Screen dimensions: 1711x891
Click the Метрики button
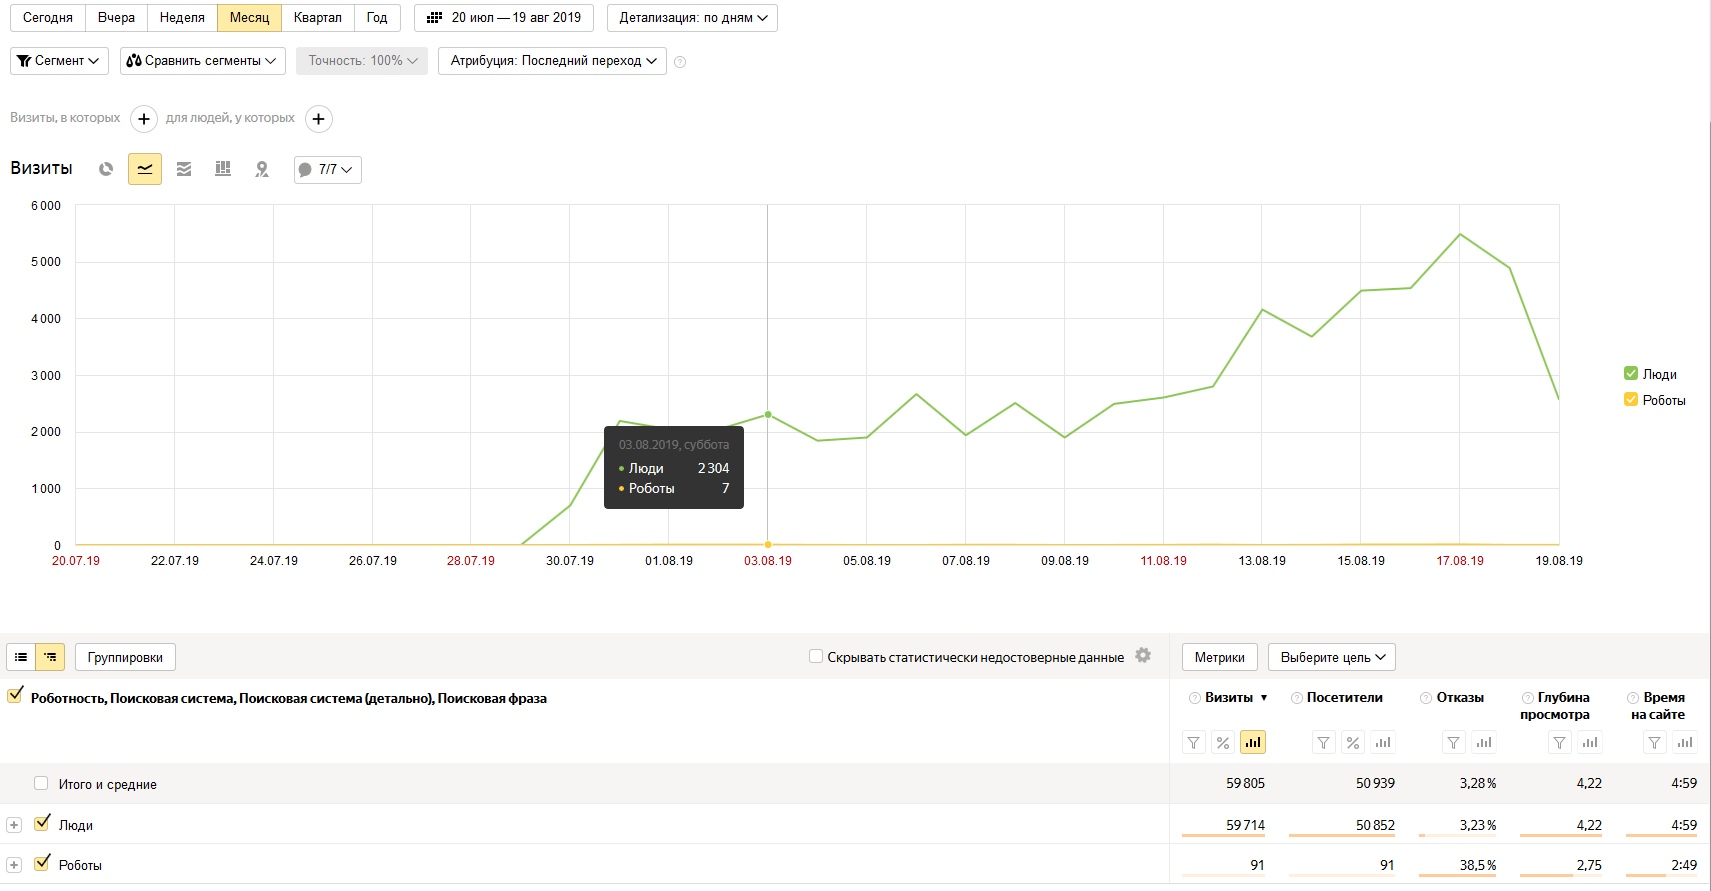tap(1219, 657)
